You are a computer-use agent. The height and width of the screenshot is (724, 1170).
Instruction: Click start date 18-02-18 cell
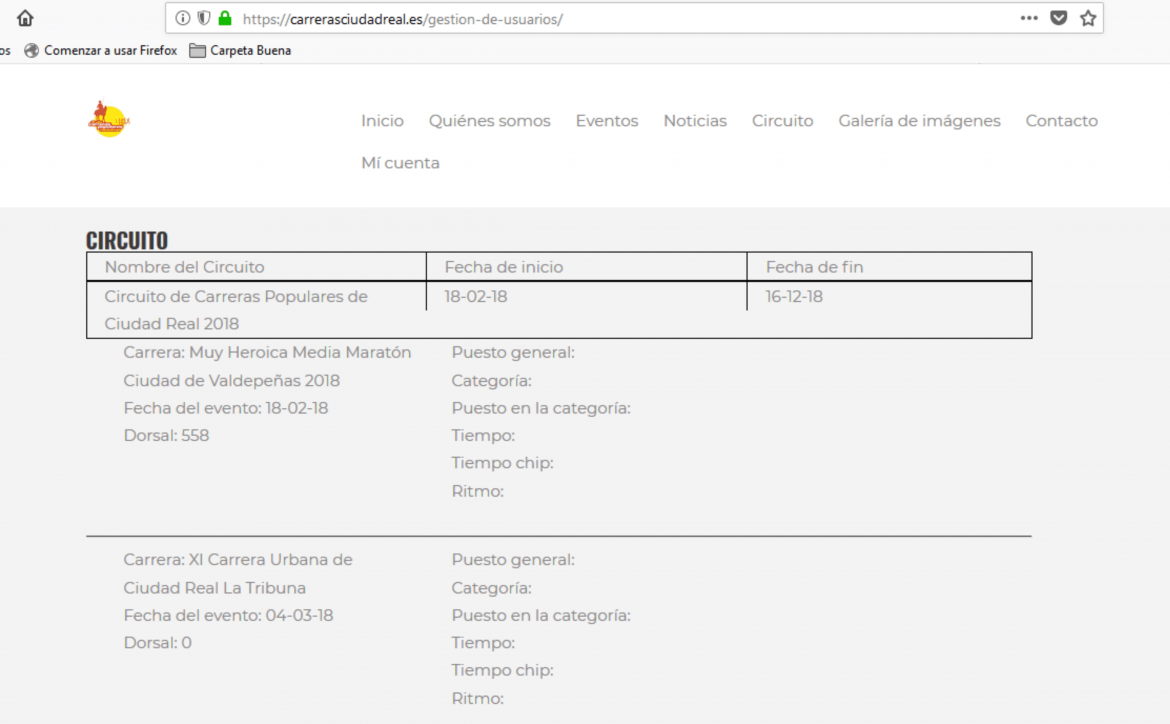point(475,297)
